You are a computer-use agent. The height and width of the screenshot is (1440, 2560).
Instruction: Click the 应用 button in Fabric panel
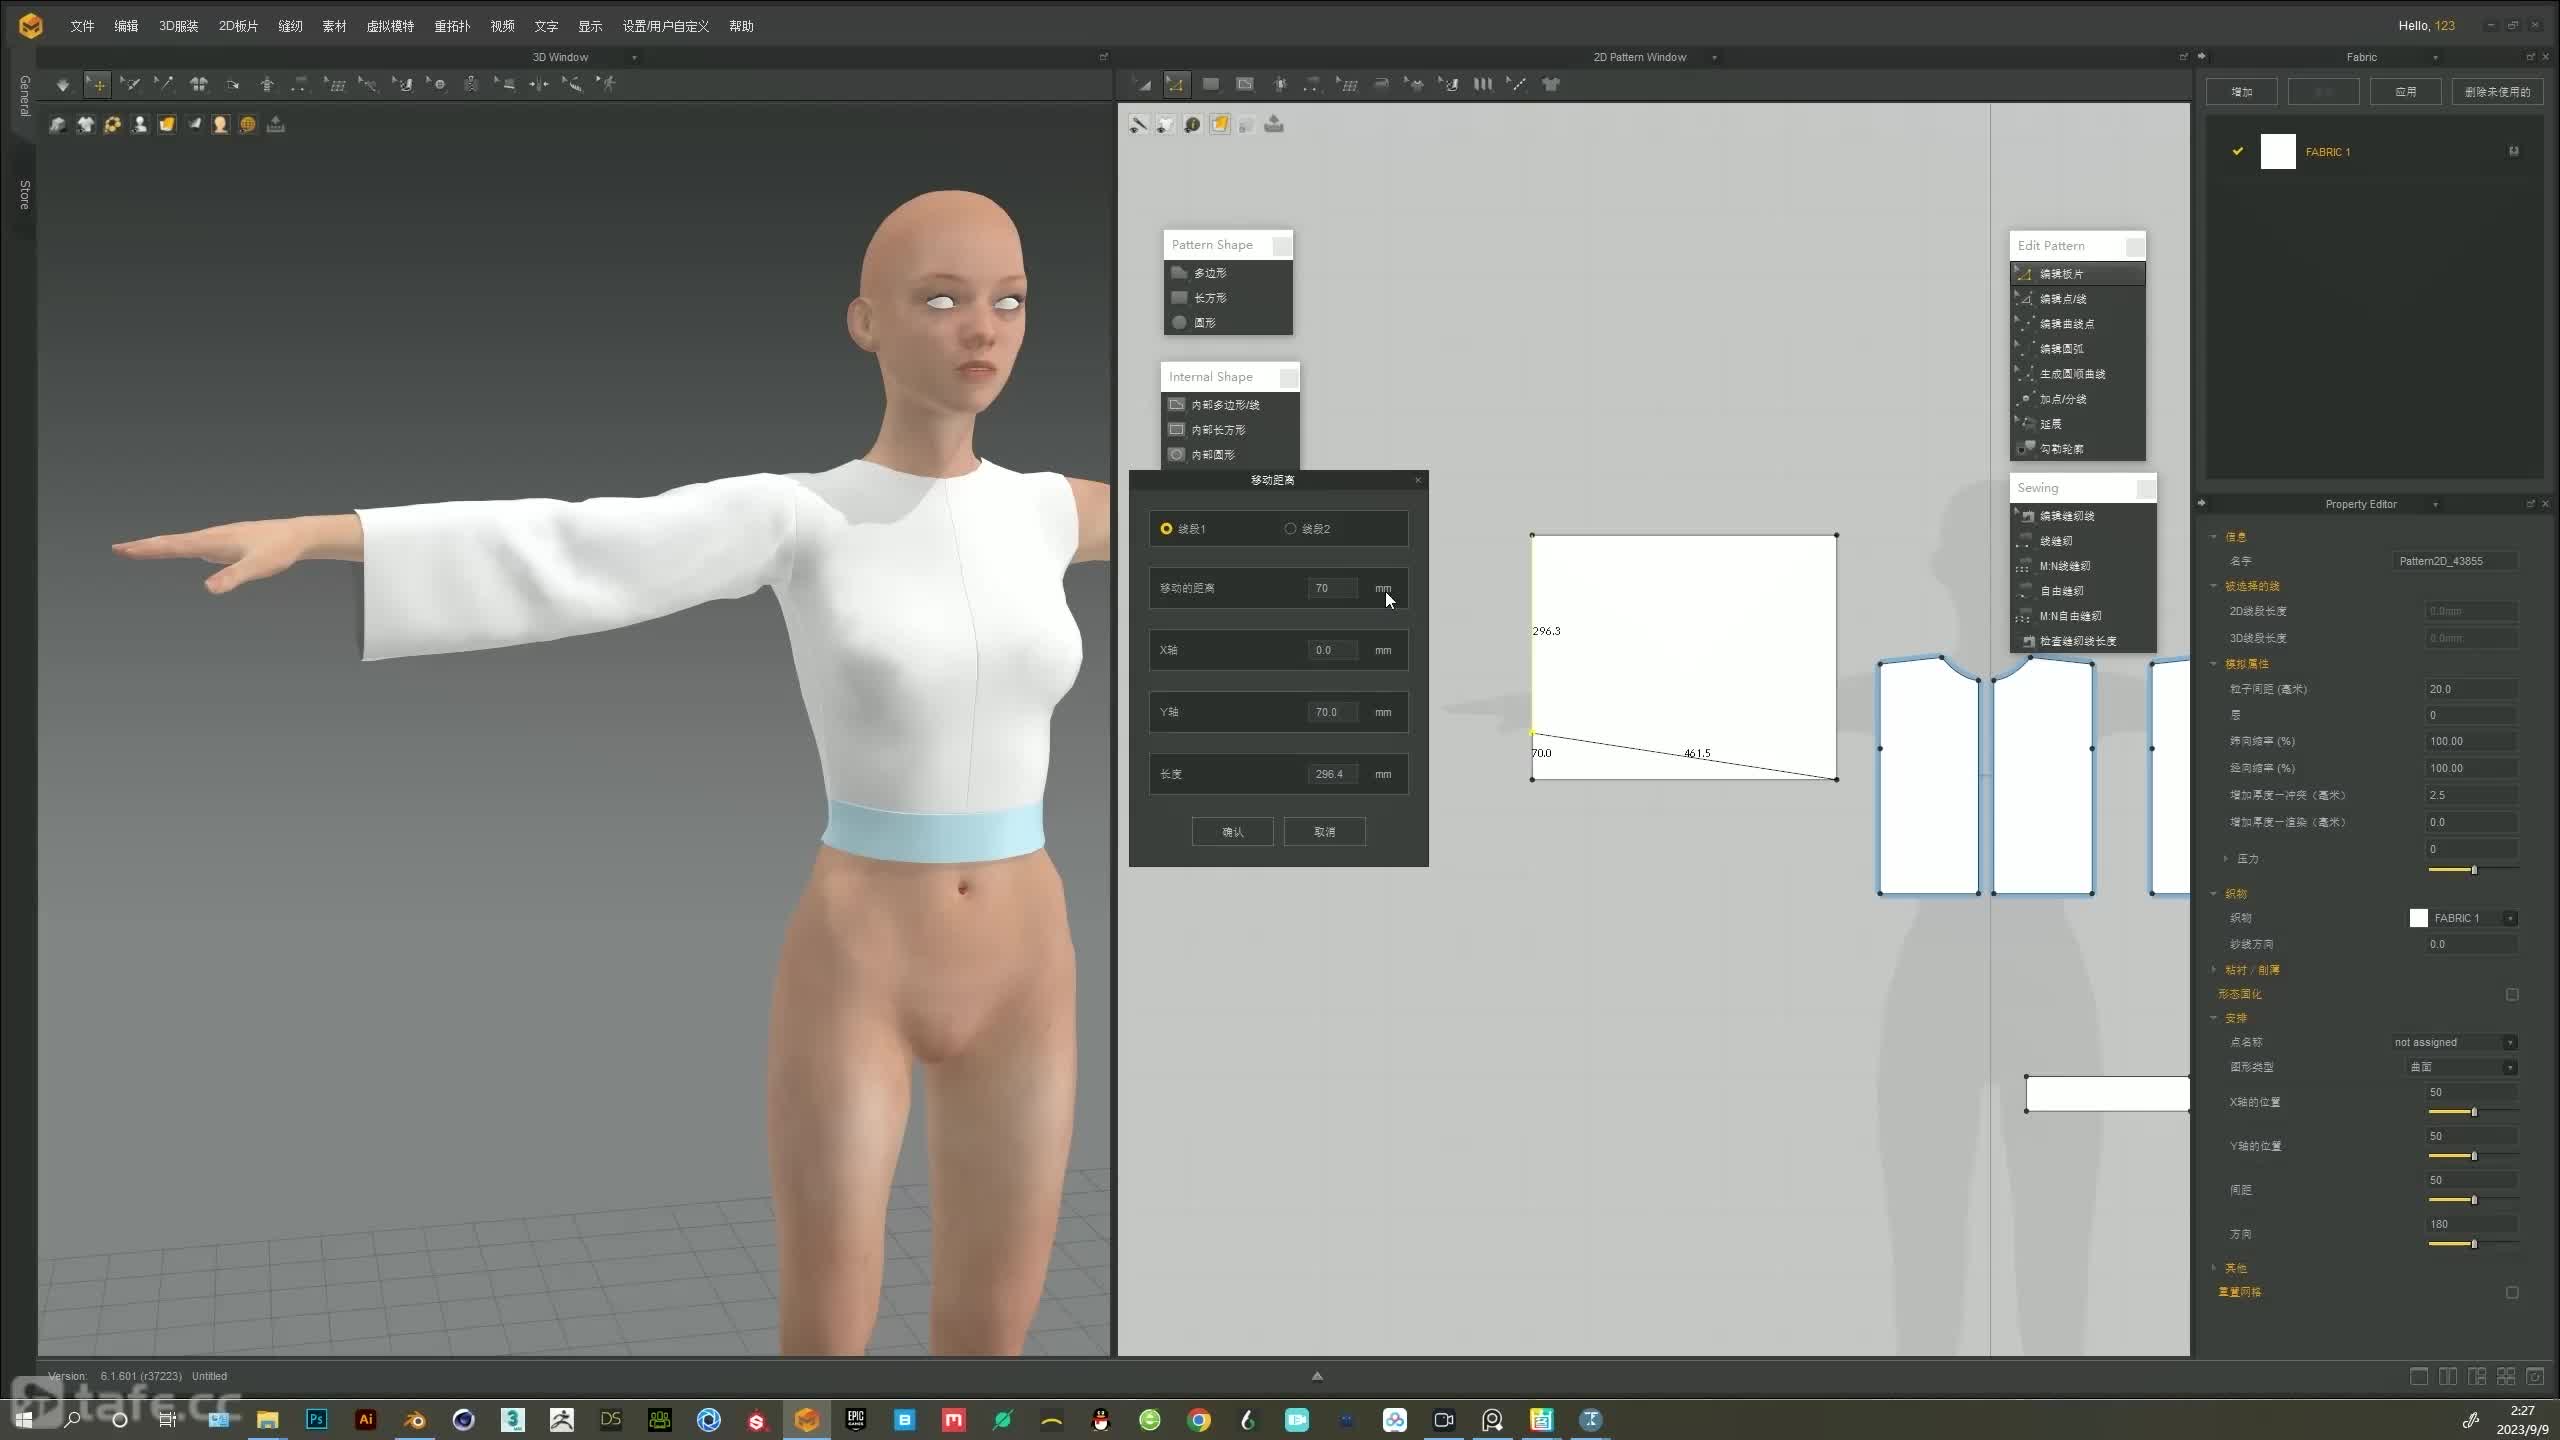[x=2406, y=92]
